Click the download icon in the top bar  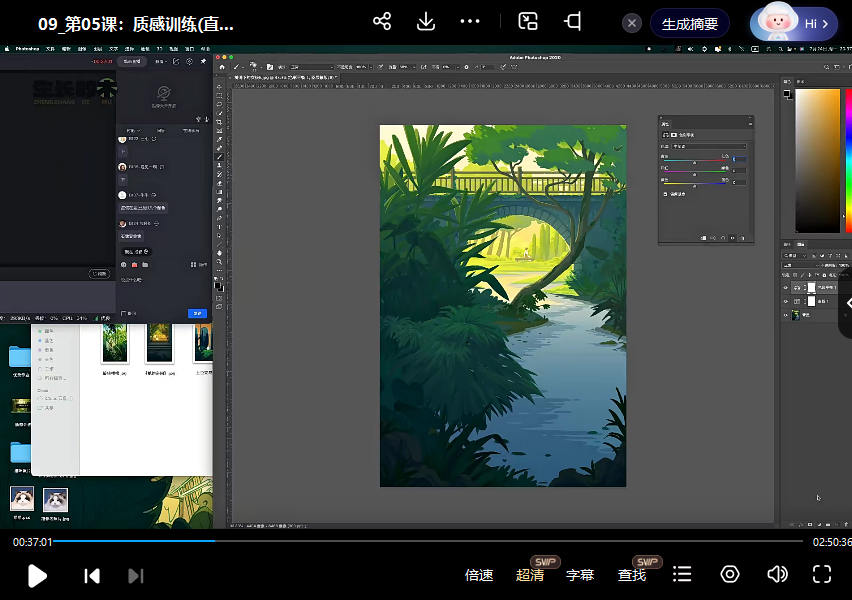click(x=426, y=22)
